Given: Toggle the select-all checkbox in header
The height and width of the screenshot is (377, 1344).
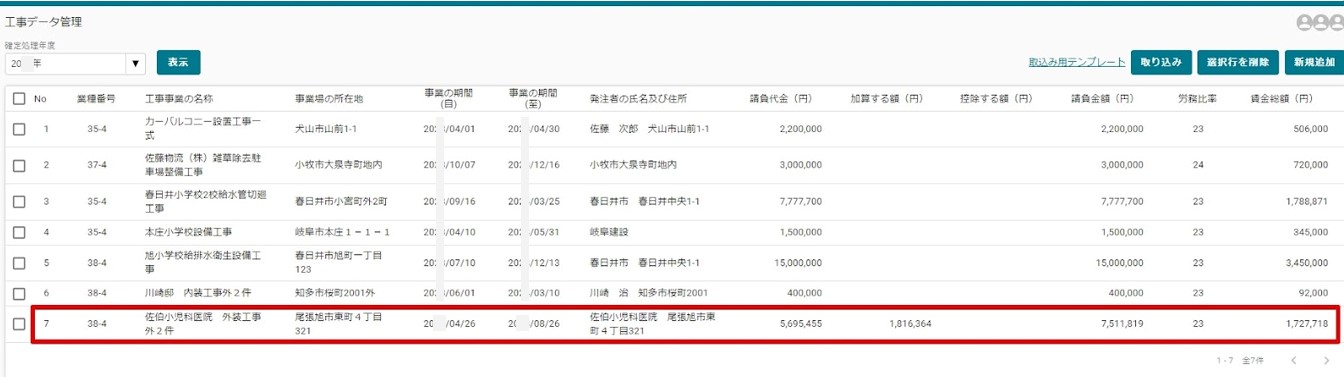Looking at the screenshot, I should coord(19,99).
